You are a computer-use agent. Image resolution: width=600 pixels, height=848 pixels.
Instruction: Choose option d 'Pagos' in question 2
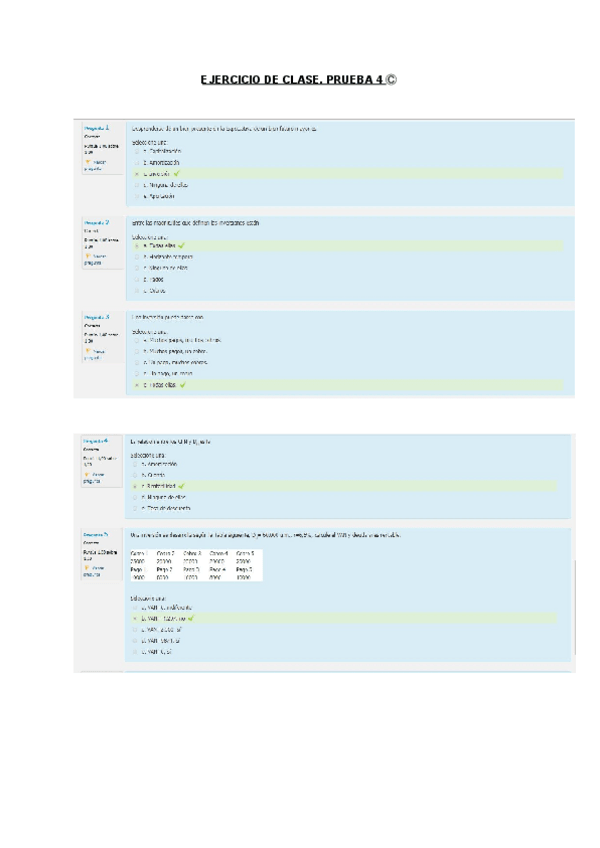pyautogui.click(x=137, y=280)
